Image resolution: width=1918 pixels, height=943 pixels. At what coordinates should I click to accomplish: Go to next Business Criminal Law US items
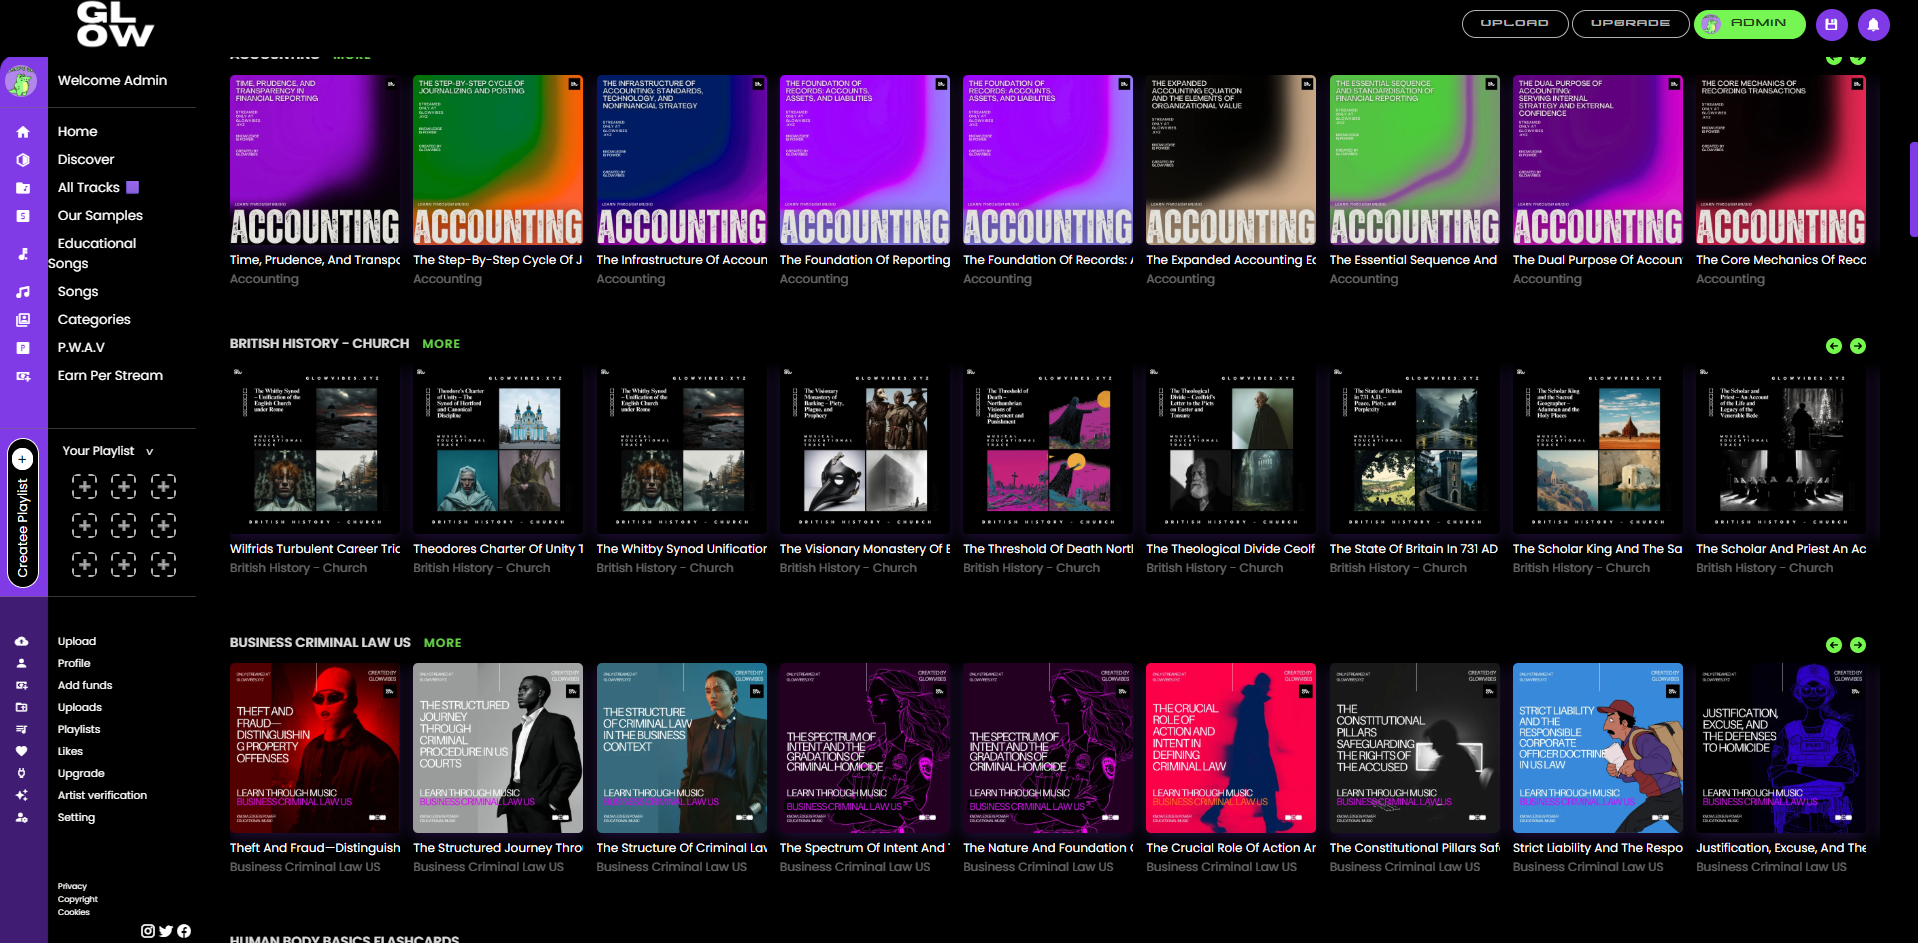pyautogui.click(x=1858, y=645)
